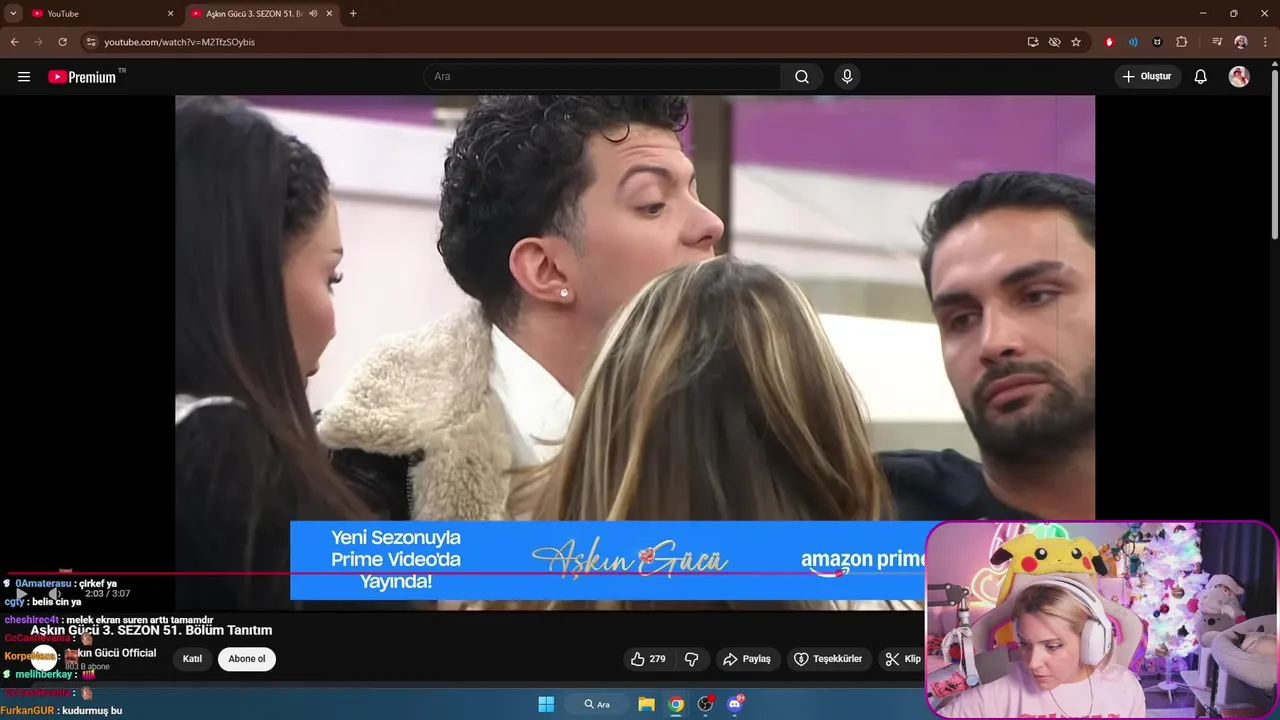Focus the Ara search field
The height and width of the screenshot is (720, 1280).
603,77
